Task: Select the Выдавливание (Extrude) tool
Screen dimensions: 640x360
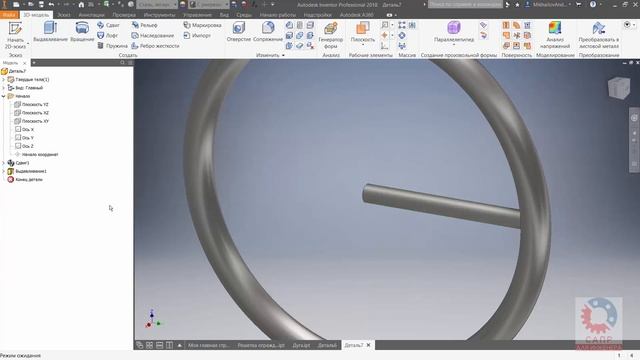Action: coord(50,32)
